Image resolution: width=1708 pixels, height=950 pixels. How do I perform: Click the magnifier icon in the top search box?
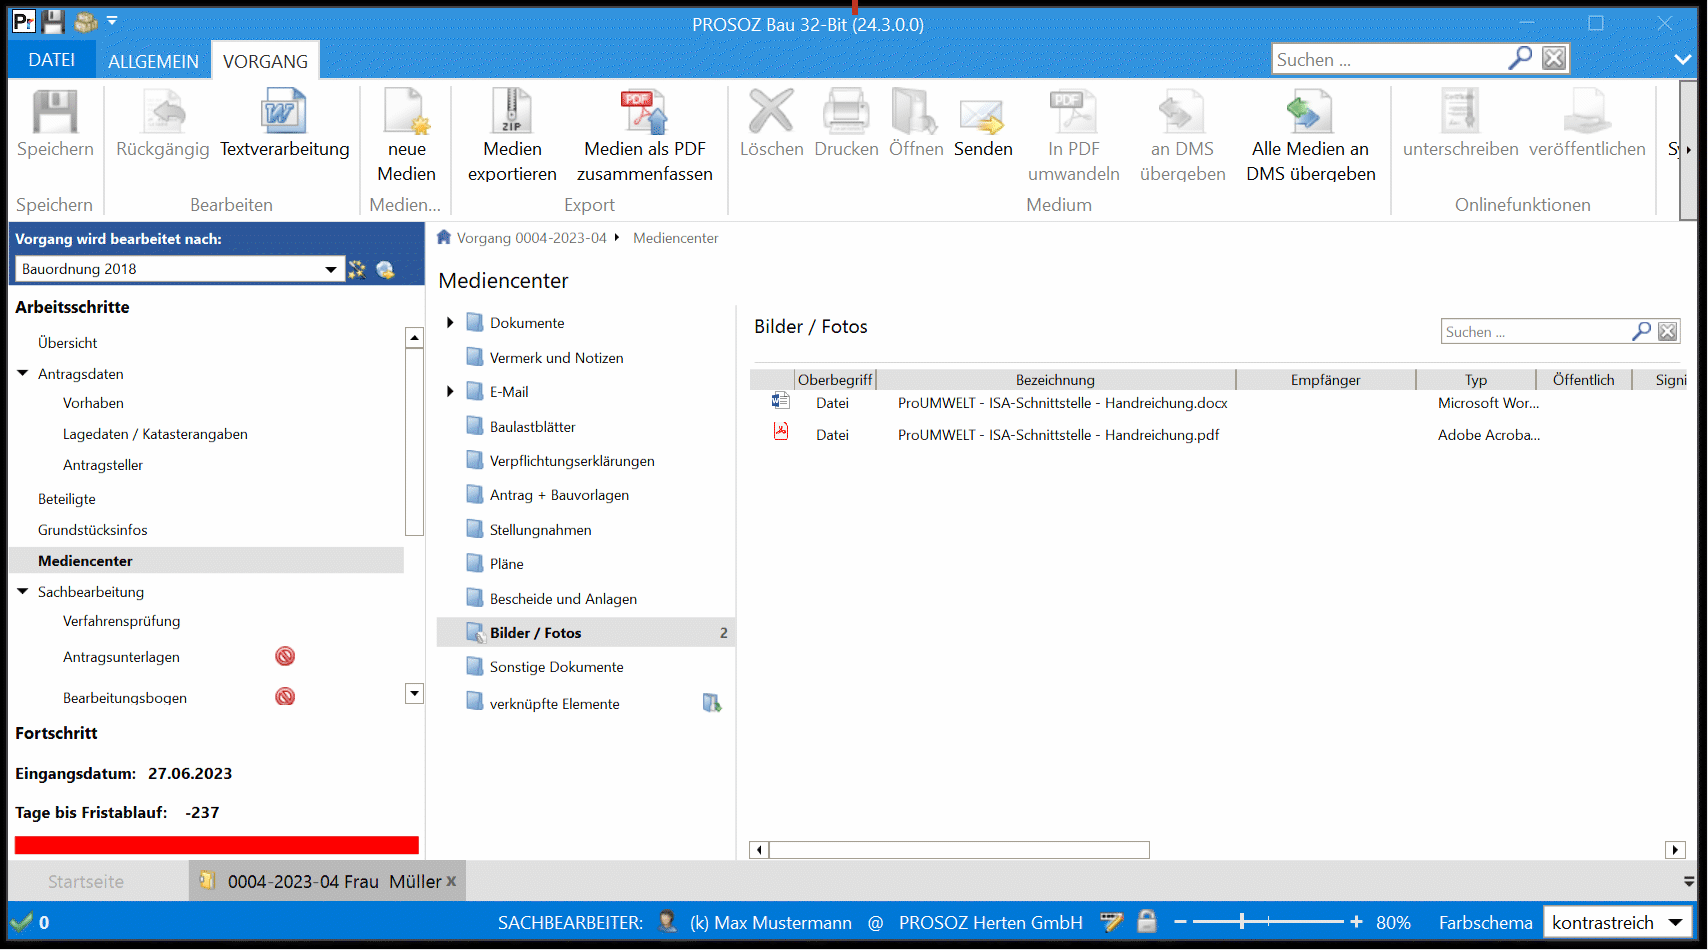(1520, 59)
